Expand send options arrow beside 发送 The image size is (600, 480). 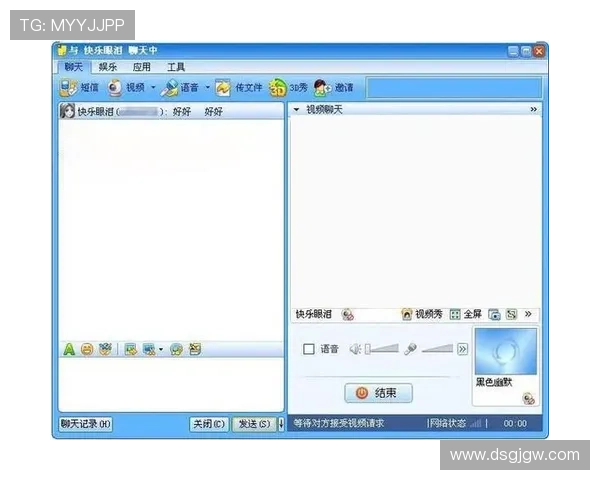[x=281, y=424]
